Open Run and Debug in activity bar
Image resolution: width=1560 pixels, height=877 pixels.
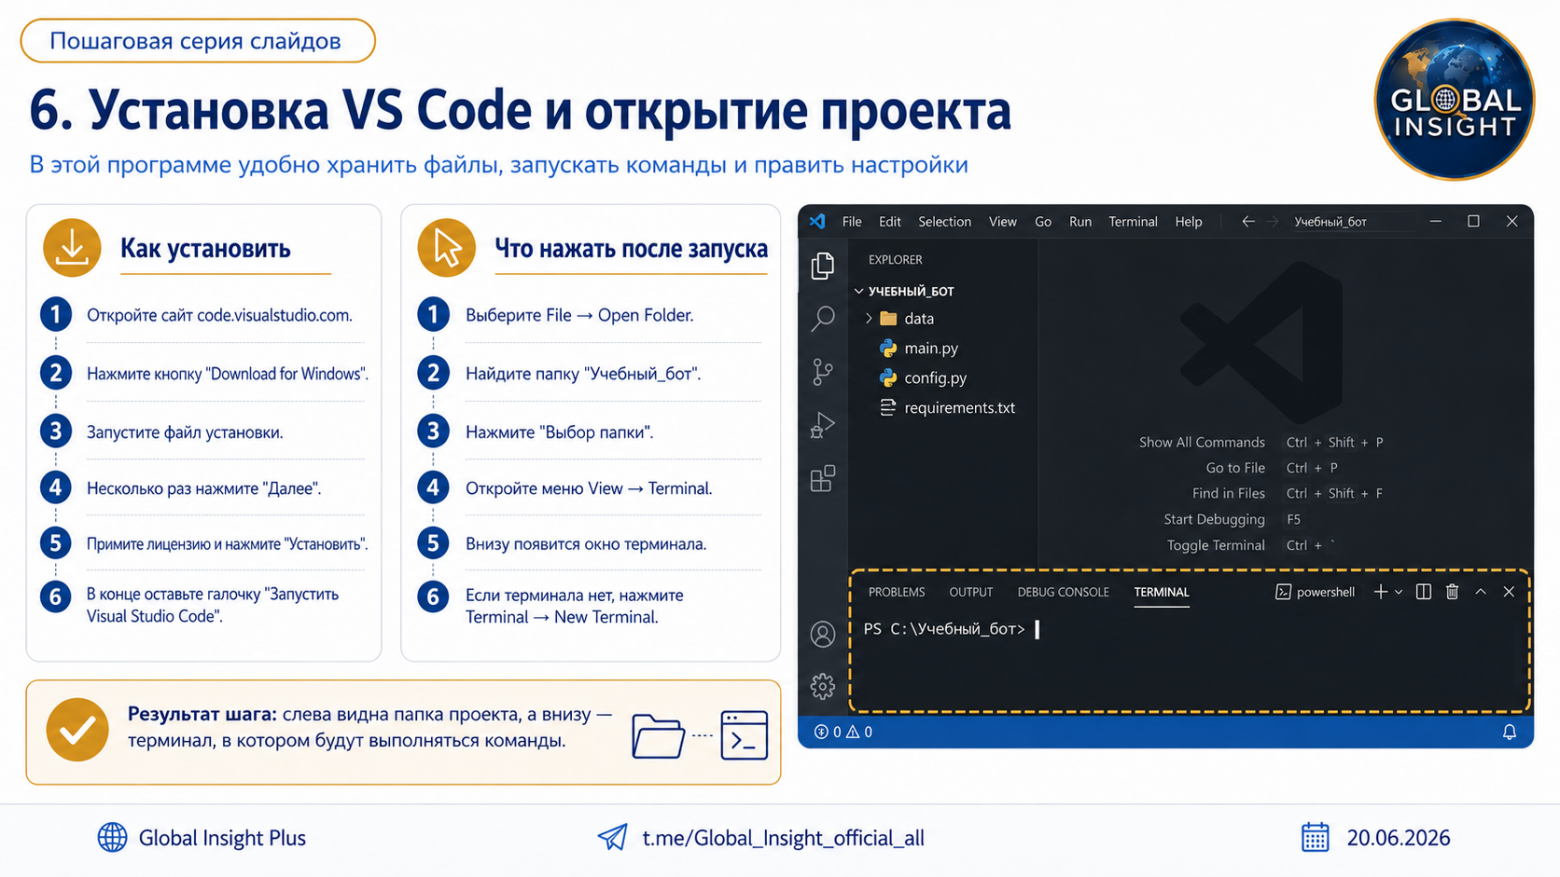(x=823, y=425)
